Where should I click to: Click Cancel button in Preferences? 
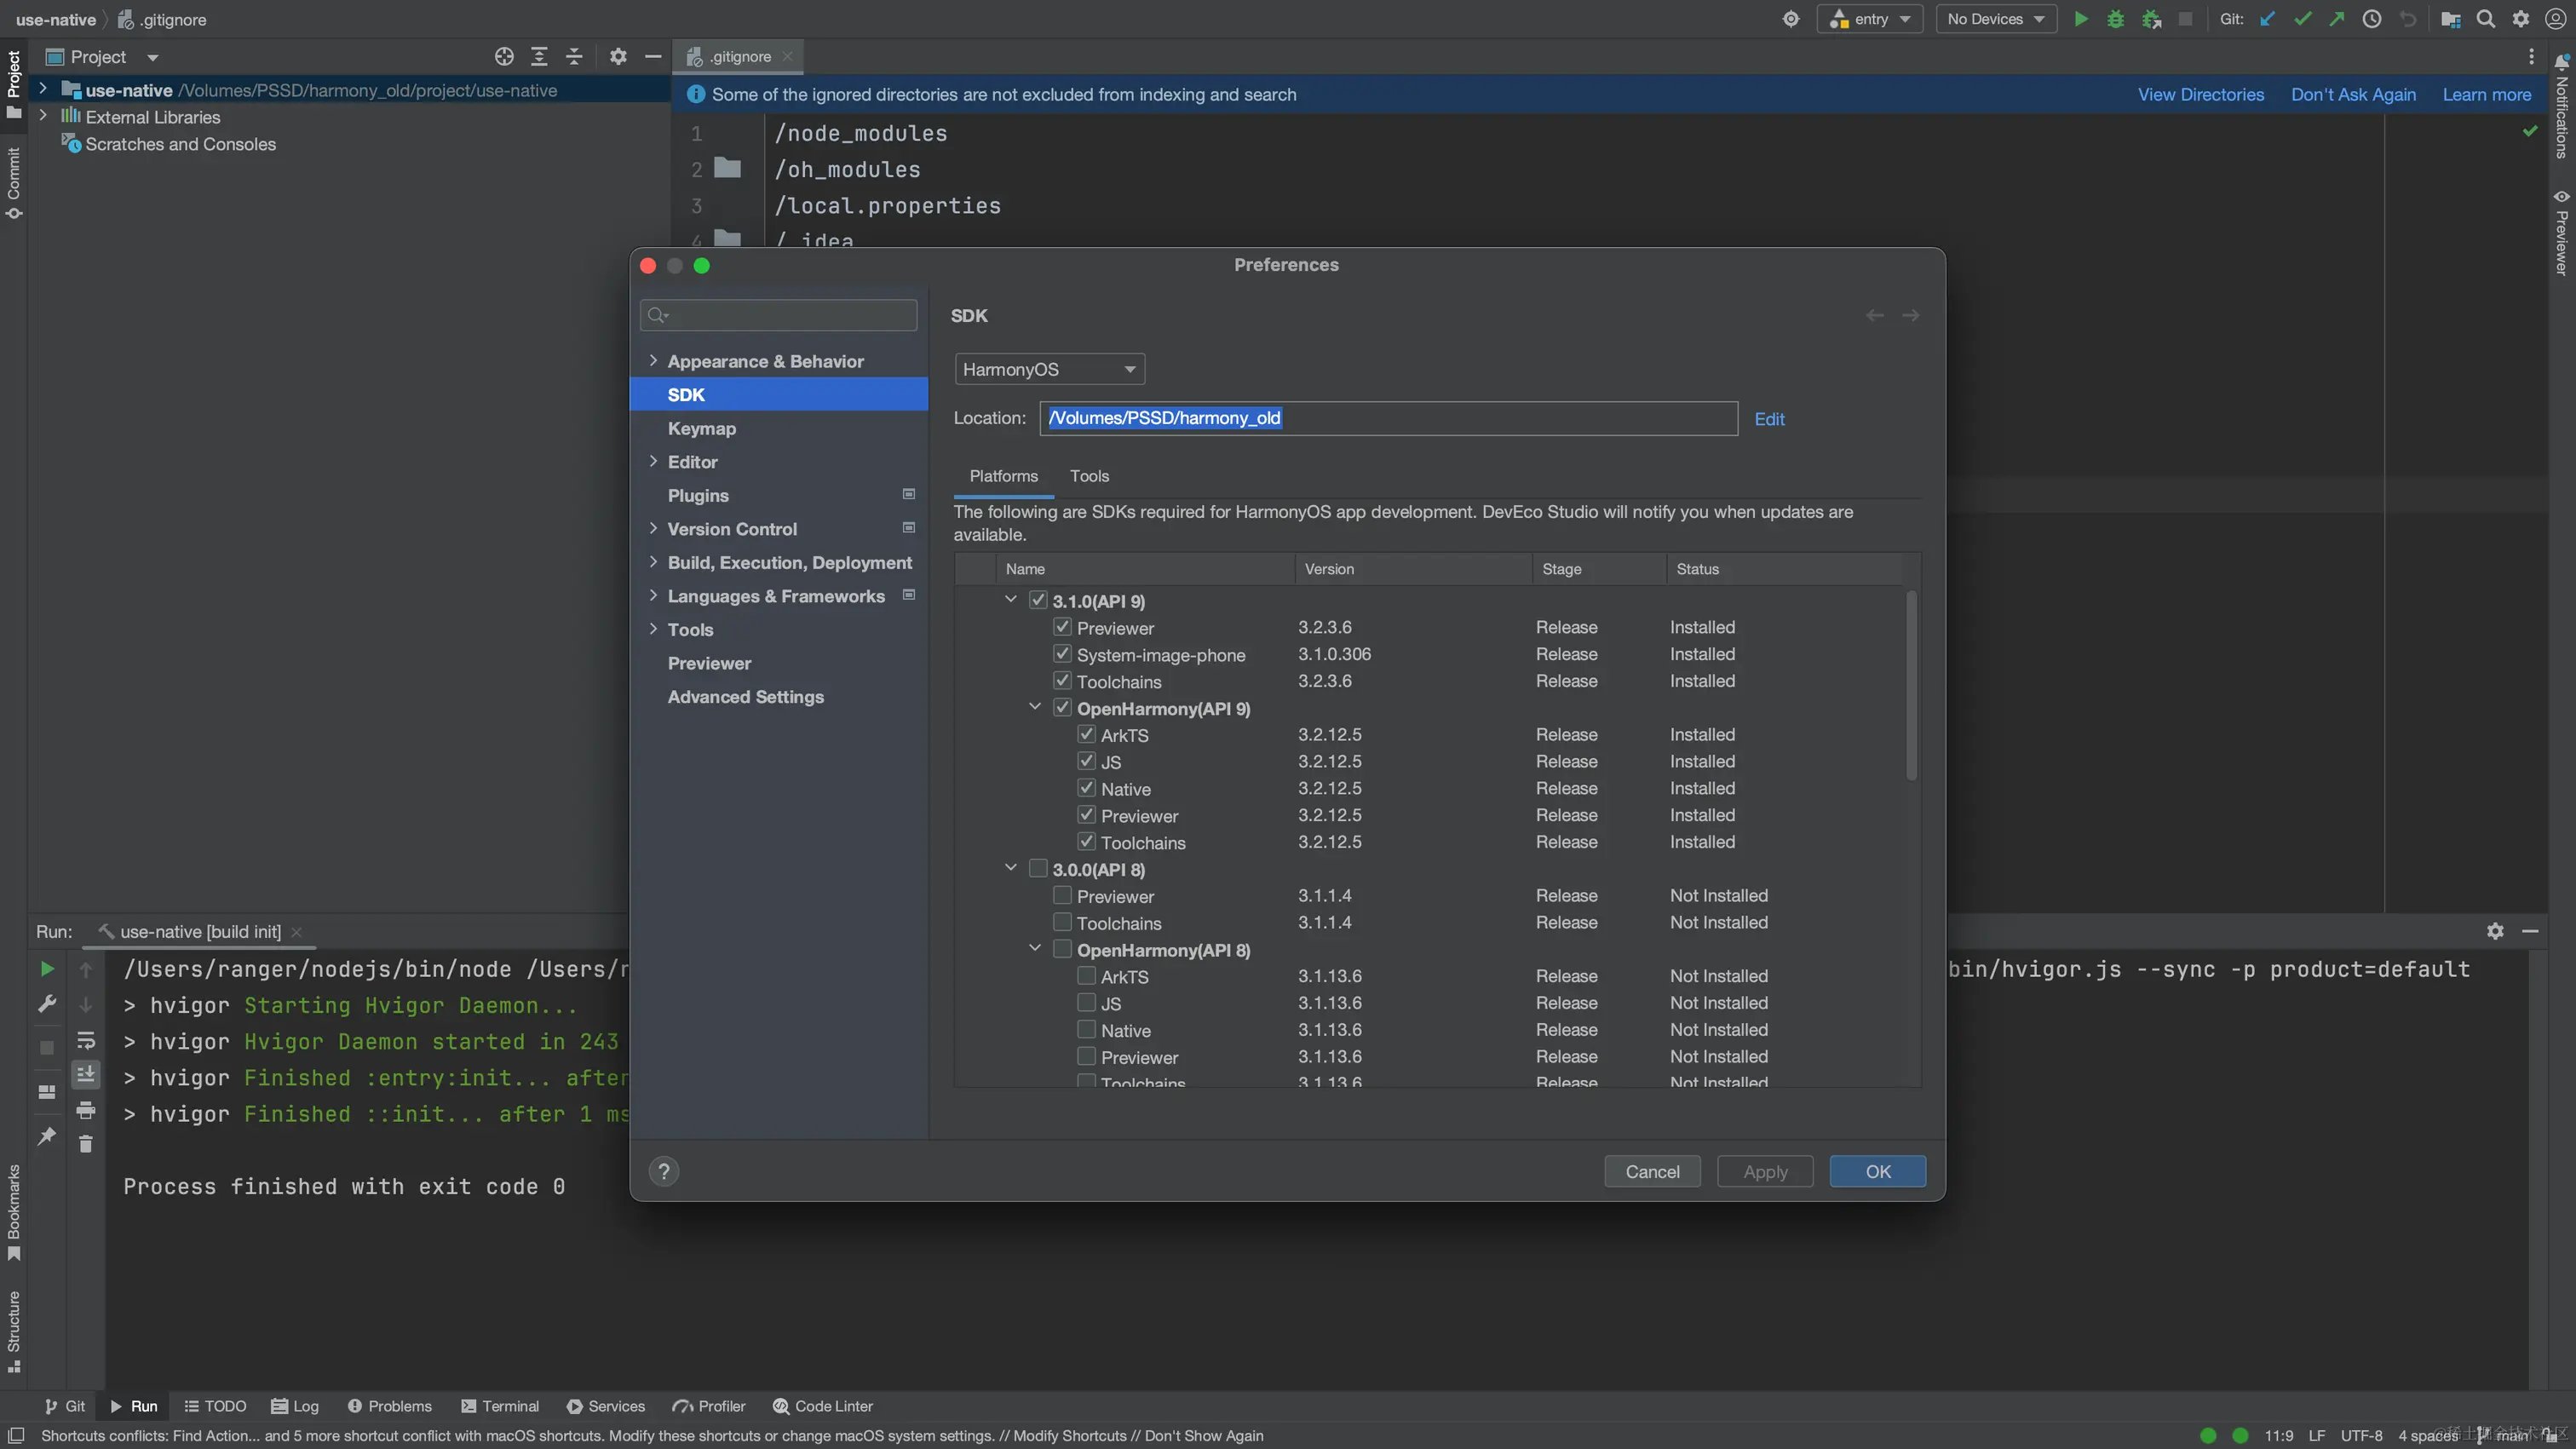[x=1652, y=1171]
